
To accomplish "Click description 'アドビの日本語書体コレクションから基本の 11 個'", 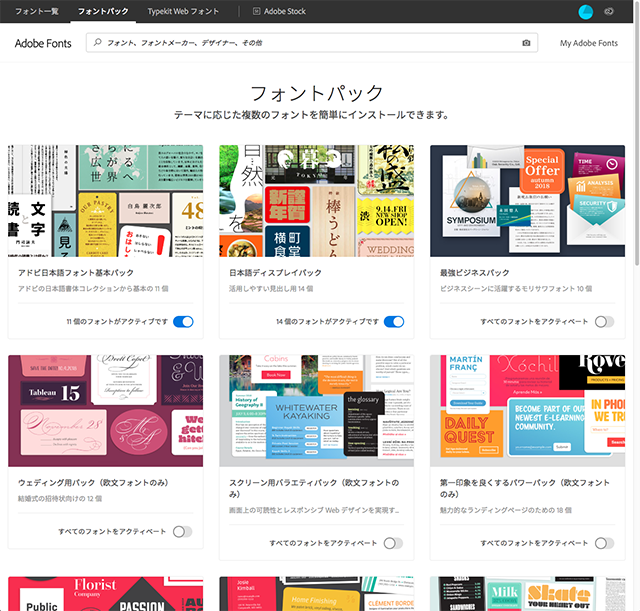I will pos(93,289).
